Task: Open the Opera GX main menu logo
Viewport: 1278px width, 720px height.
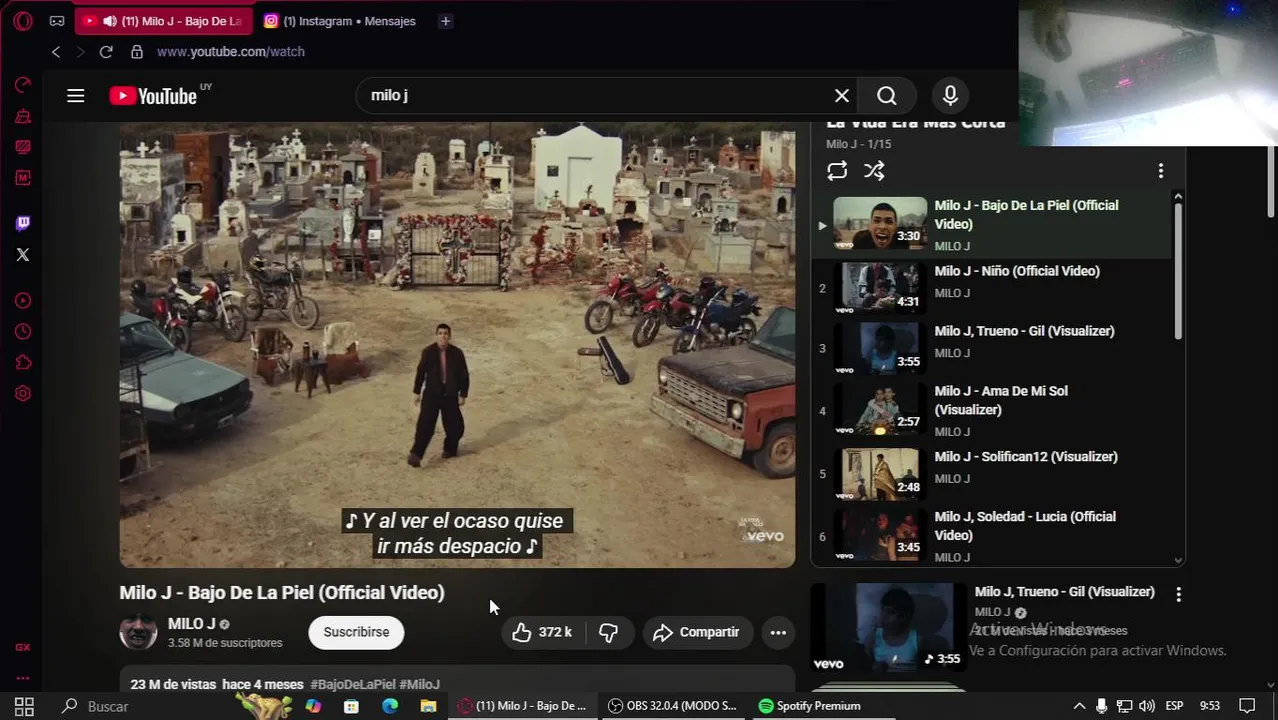Action: (x=23, y=21)
